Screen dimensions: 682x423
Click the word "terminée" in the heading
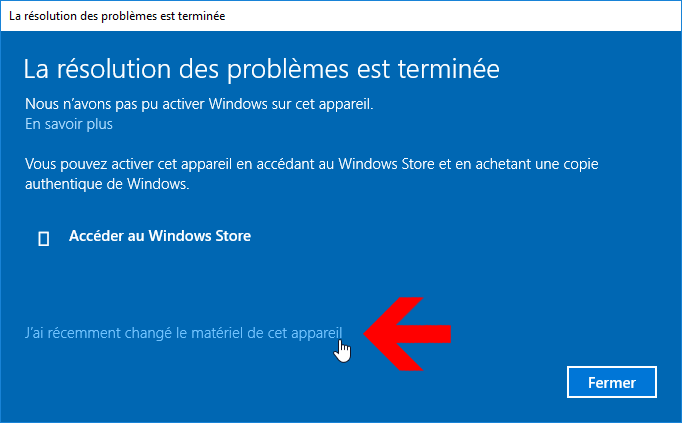[448, 70]
